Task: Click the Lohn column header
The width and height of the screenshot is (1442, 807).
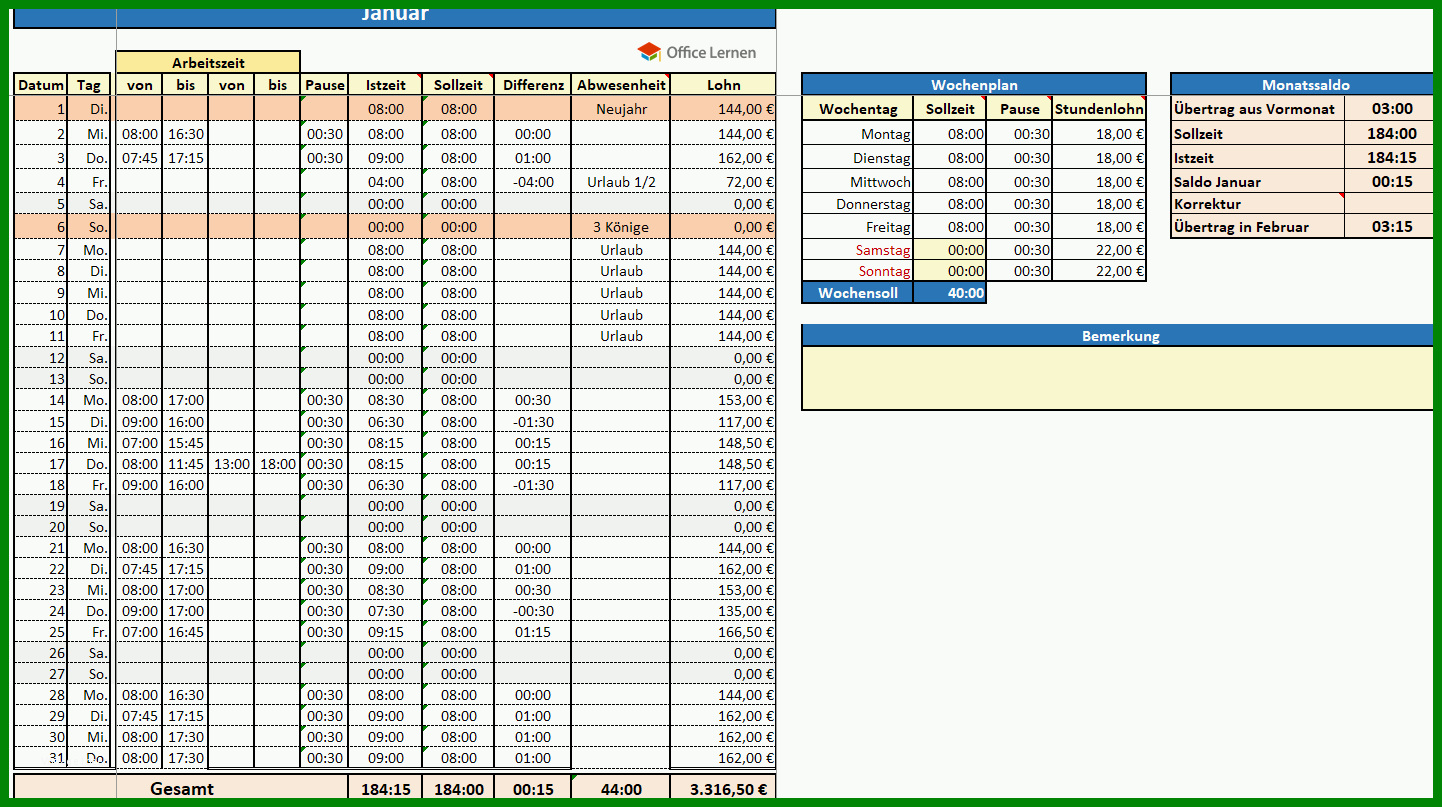Action: (x=723, y=85)
